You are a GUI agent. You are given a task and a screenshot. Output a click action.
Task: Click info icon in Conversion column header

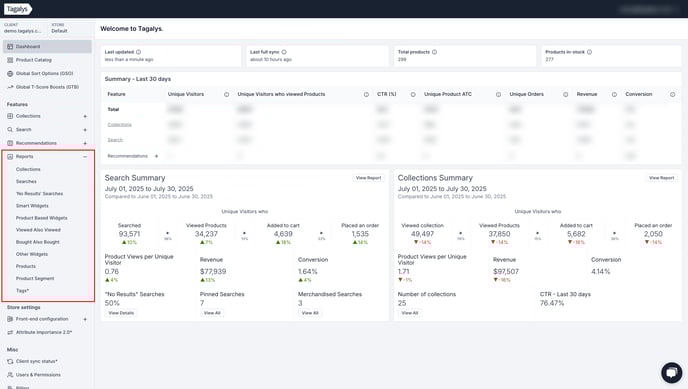[672, 94]
